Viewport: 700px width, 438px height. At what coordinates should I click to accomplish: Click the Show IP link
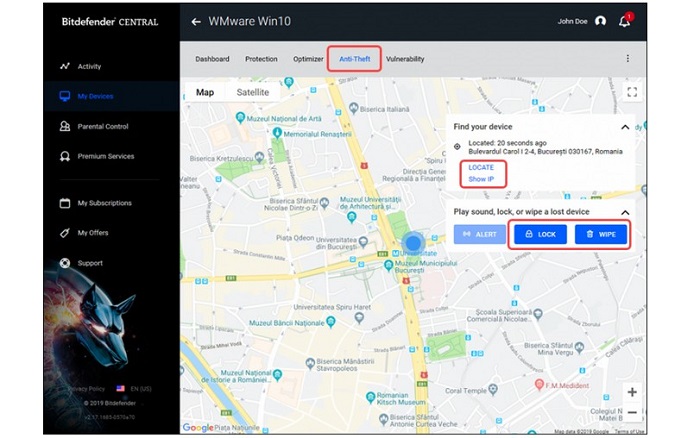coord(481,179)
